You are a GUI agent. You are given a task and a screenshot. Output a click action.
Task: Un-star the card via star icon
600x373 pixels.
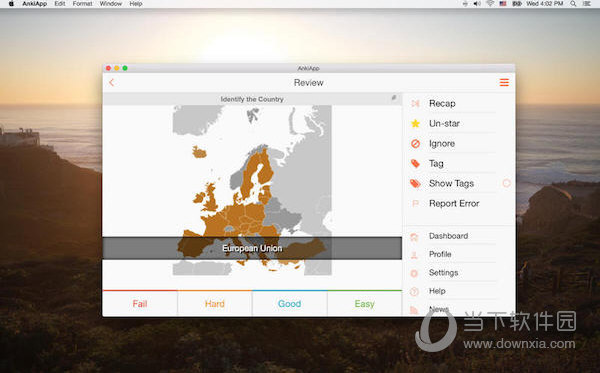tap(415, 123)
